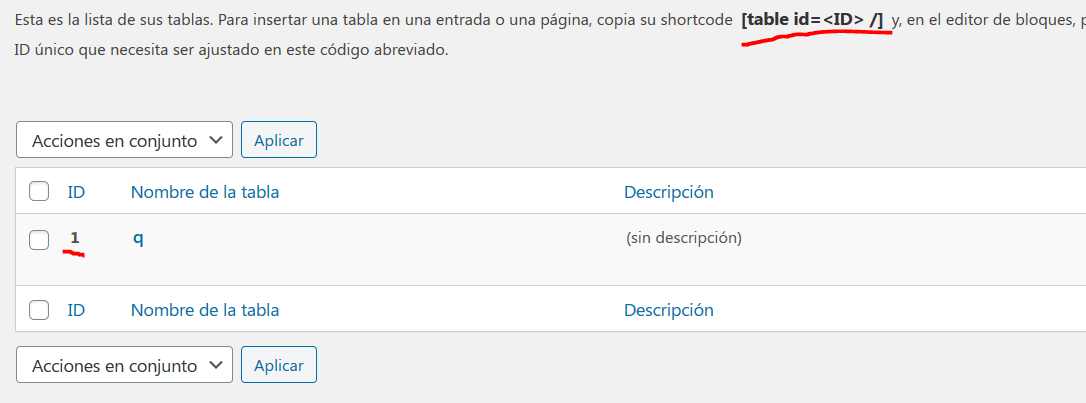Tick the select-all checkbox in table footer
1086x403 pixels.
click(x=39, y=310)
